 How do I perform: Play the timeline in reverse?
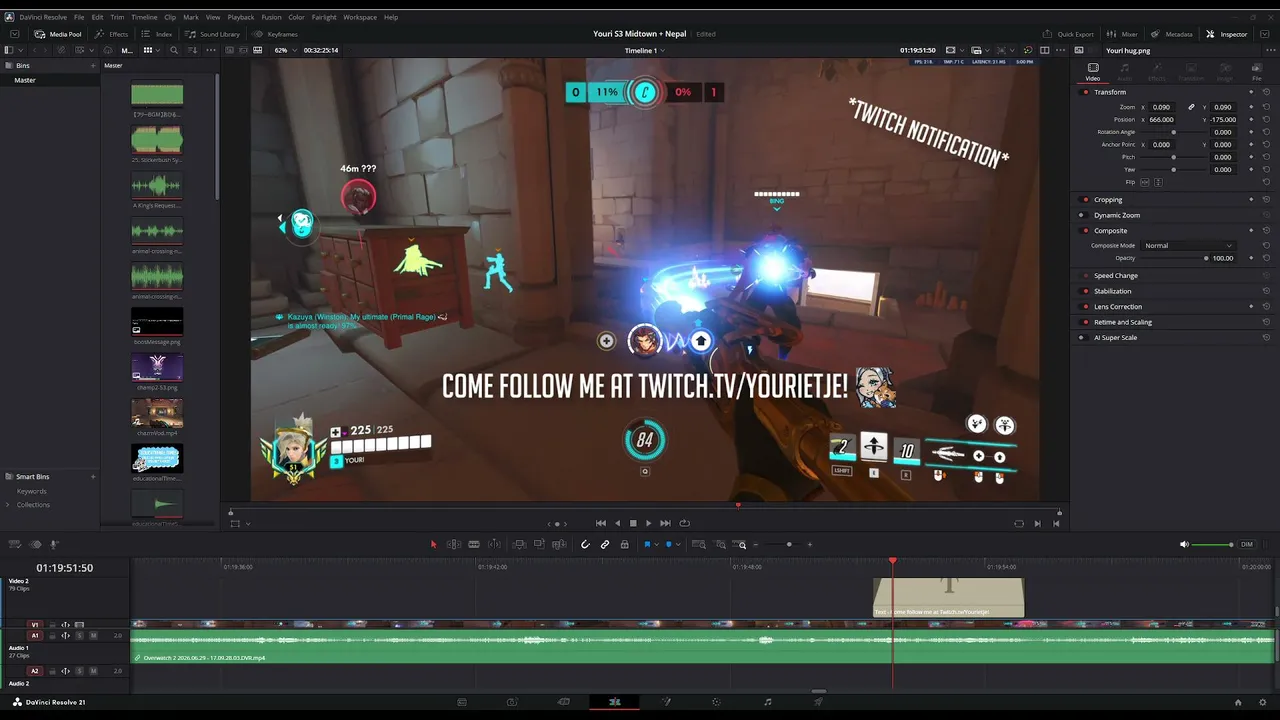(x=617, y=523)
